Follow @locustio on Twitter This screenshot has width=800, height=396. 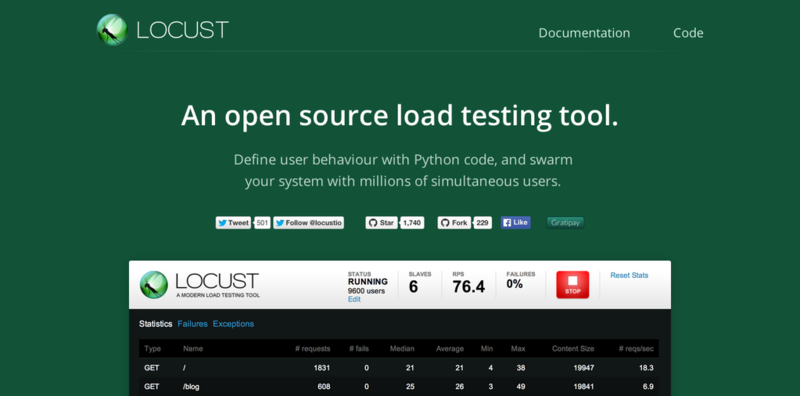click(309, 223)
